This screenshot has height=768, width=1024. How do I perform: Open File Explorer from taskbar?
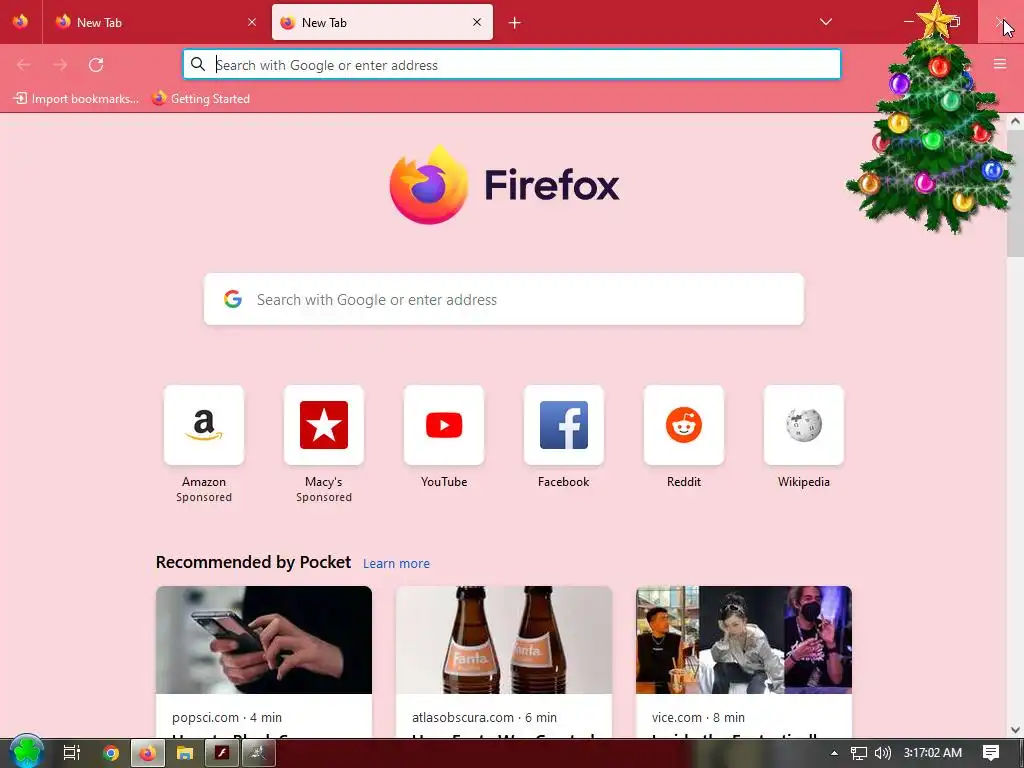click(185, 753)
